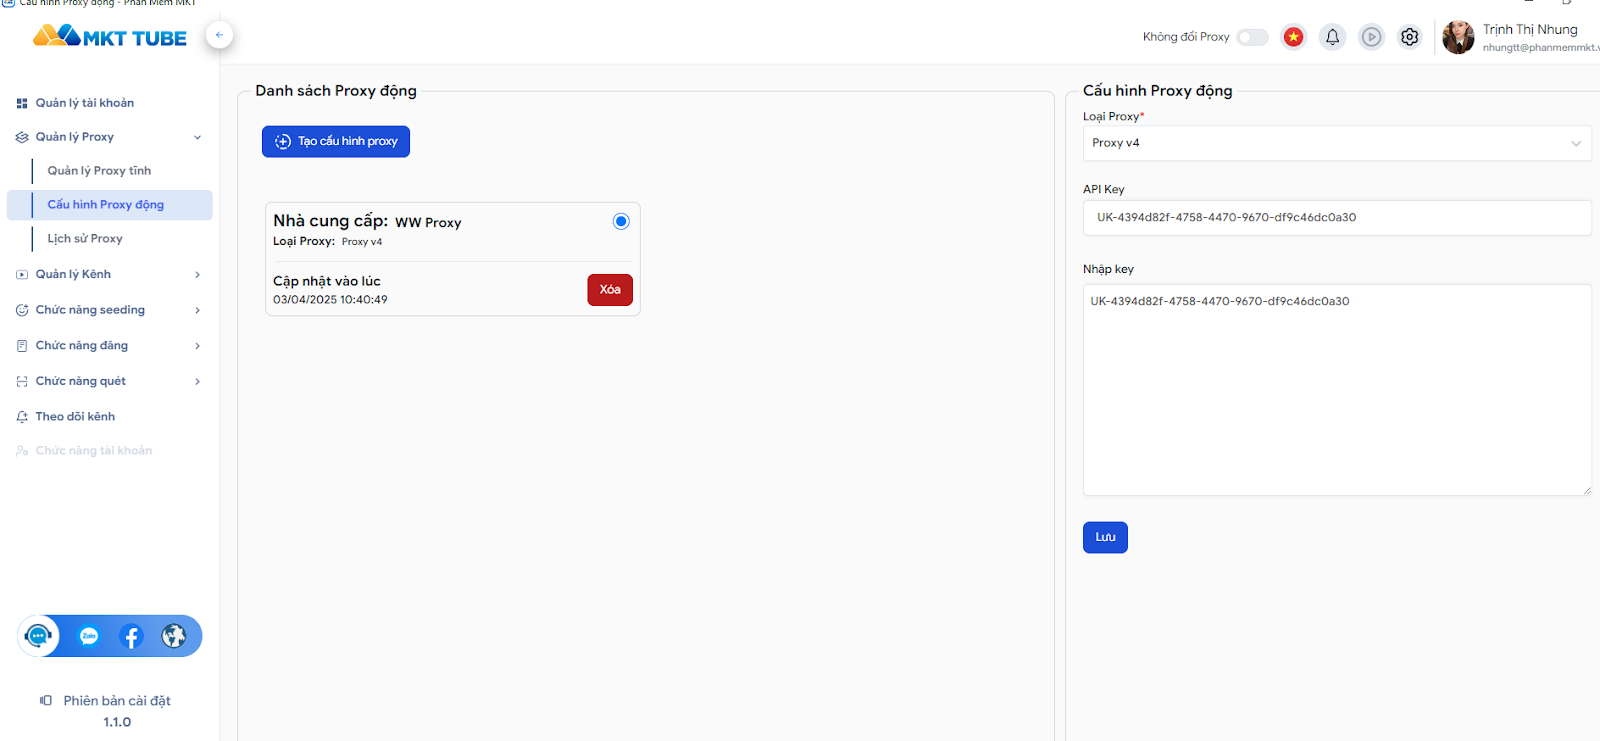Image resolution: width=1600 pixels, height=741 pixels.
Task: Open Lịch sử Proxy submenu
Action: (x=85, y=239)
